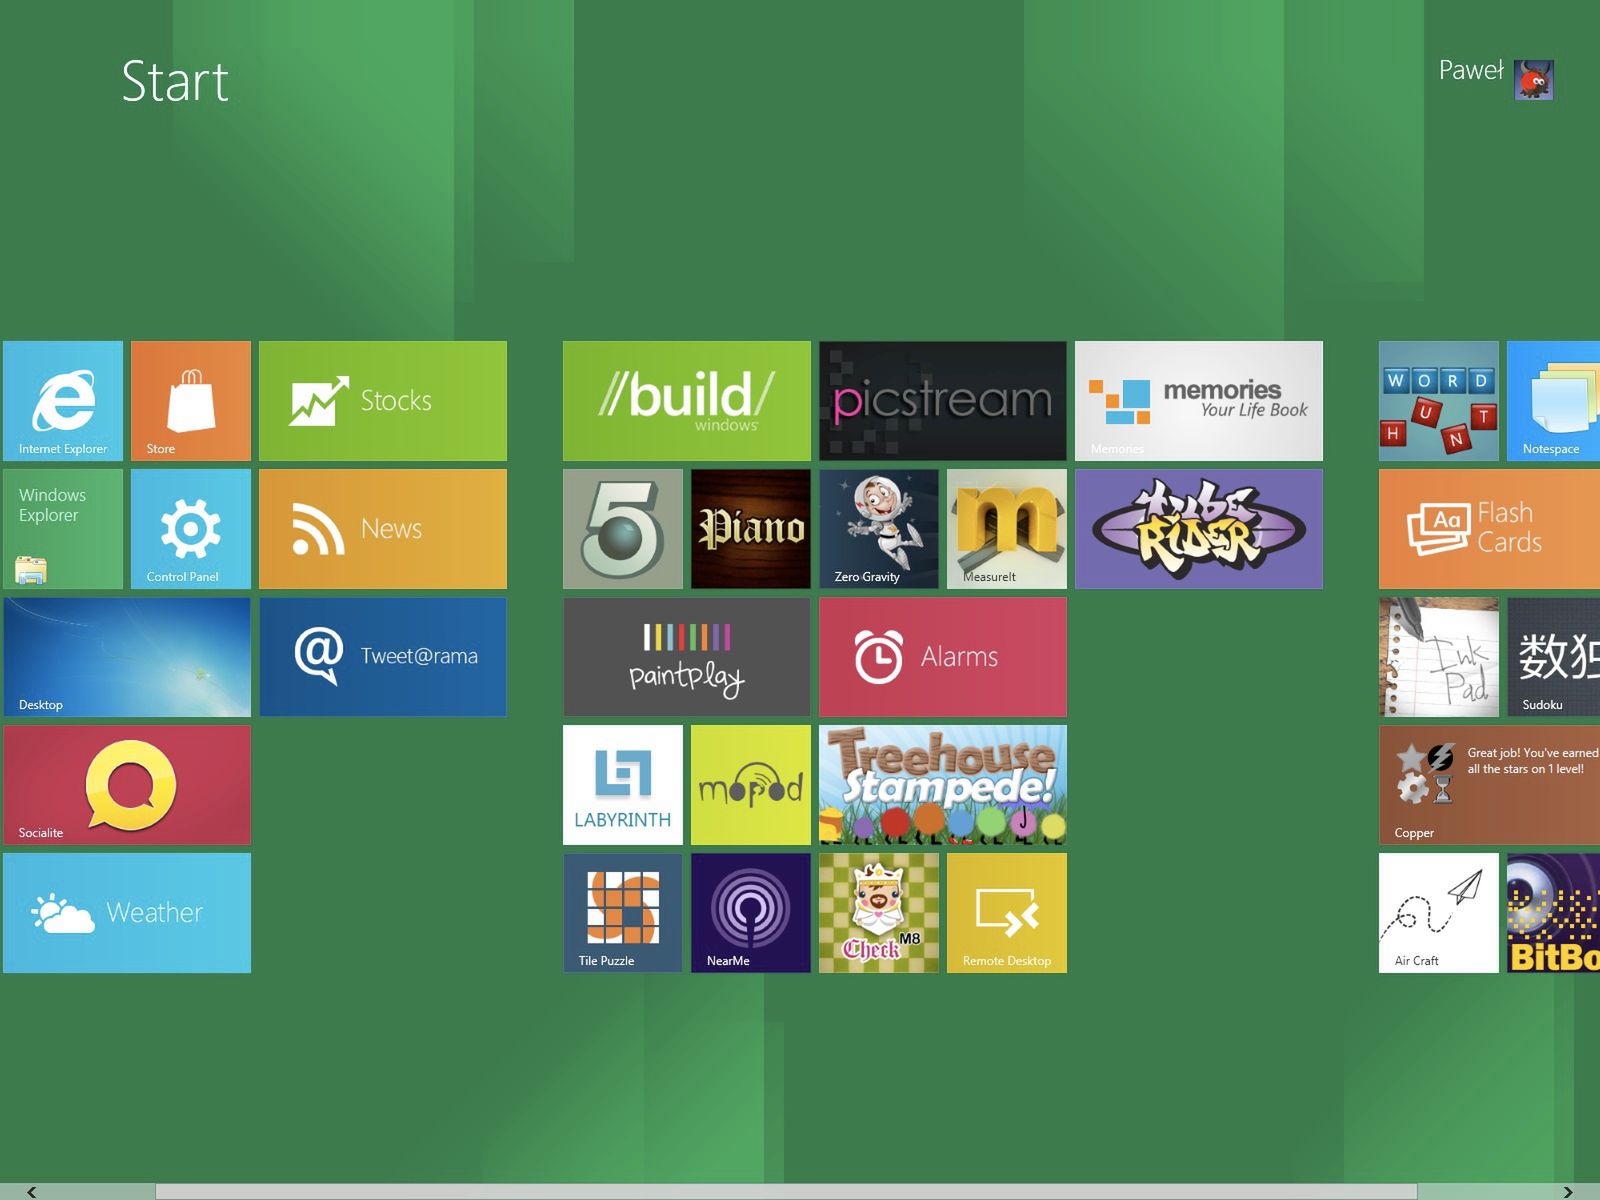1600x1200 pixels.
Task: Click the user account avatar picture
Action: 1534,80
